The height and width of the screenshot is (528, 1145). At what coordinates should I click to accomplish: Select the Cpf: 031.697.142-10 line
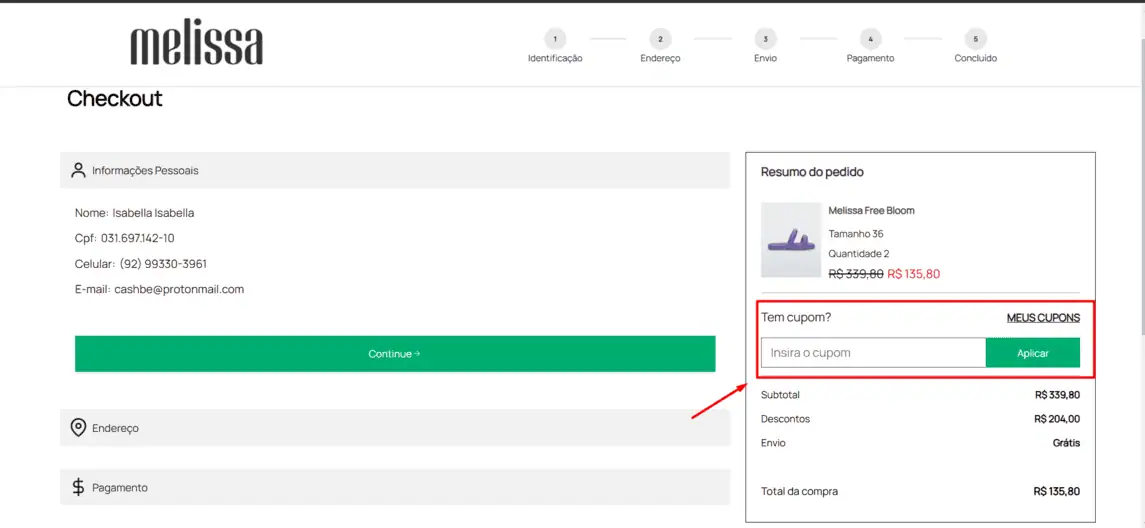pos(124,238)
